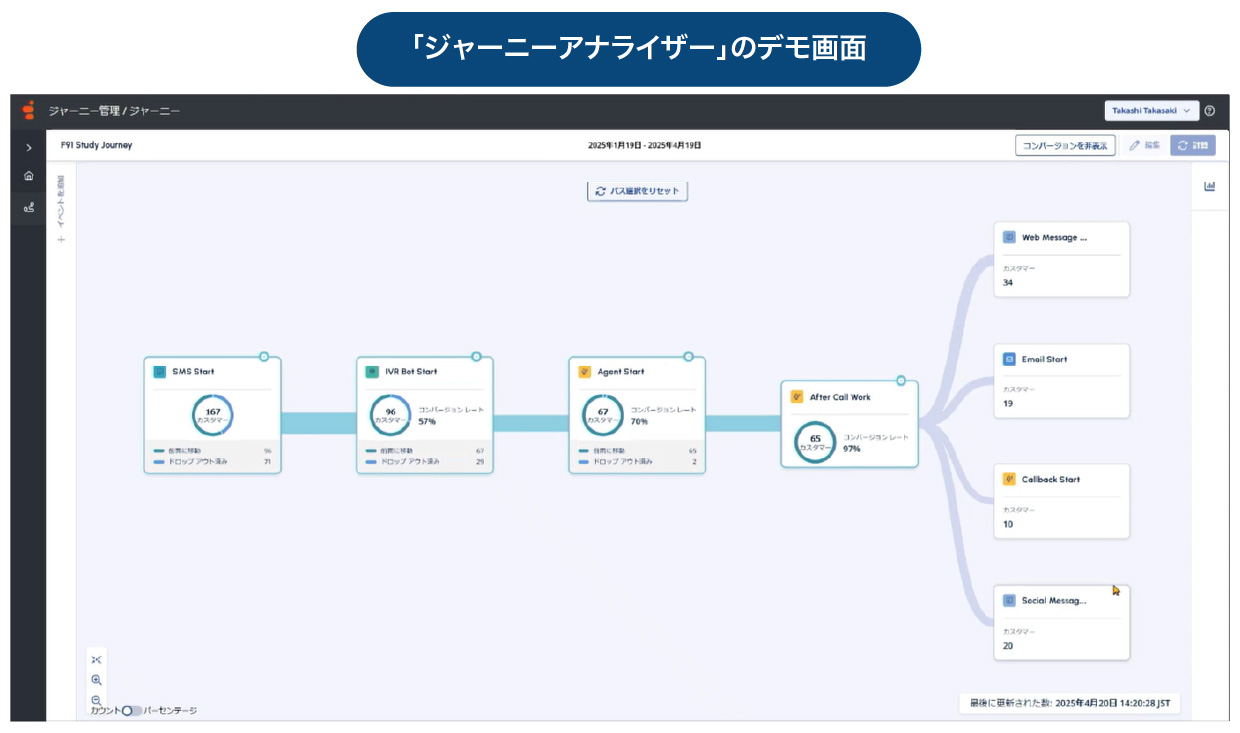Click the 67 customers ring in Agent Start
The width and height of the screenshot is (1240, 733).
click(603, 415)
